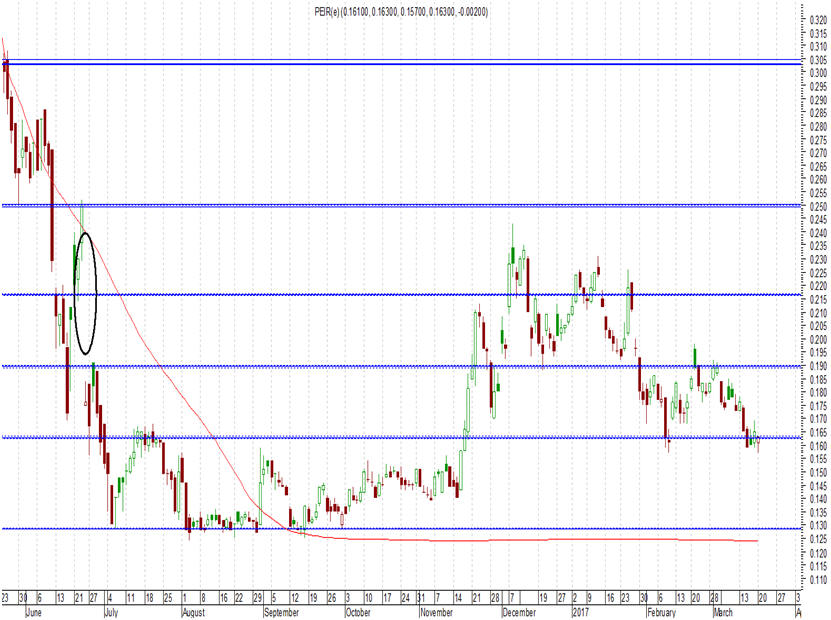Select the March month label

[723, 613]
